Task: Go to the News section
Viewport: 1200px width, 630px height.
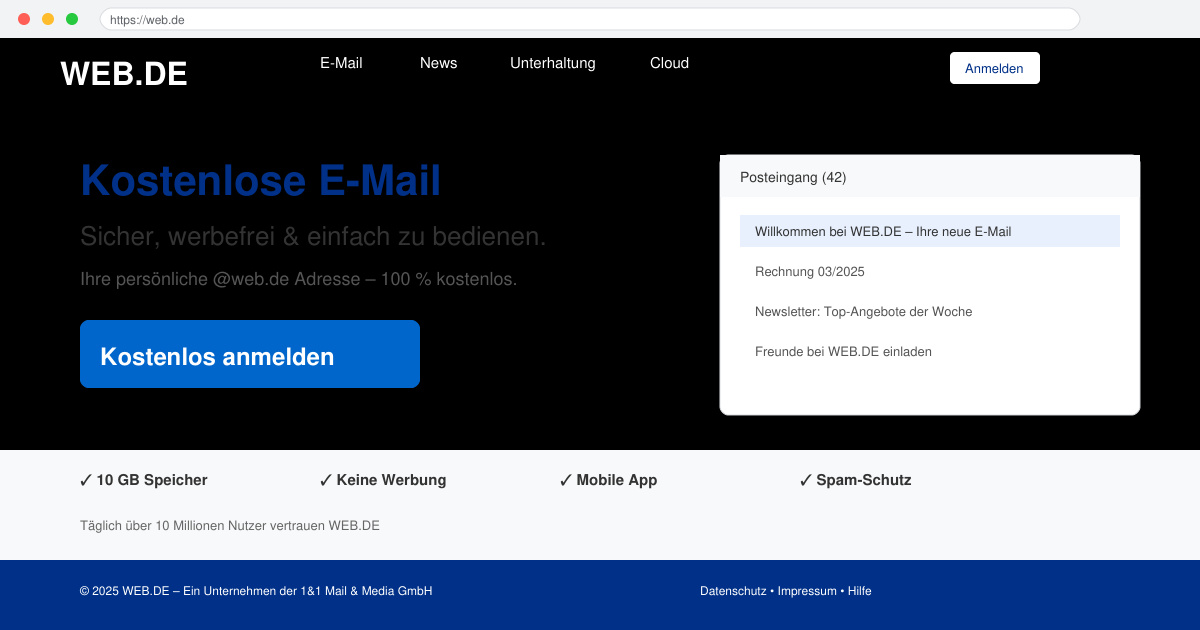Action: [x=438, y=63]
